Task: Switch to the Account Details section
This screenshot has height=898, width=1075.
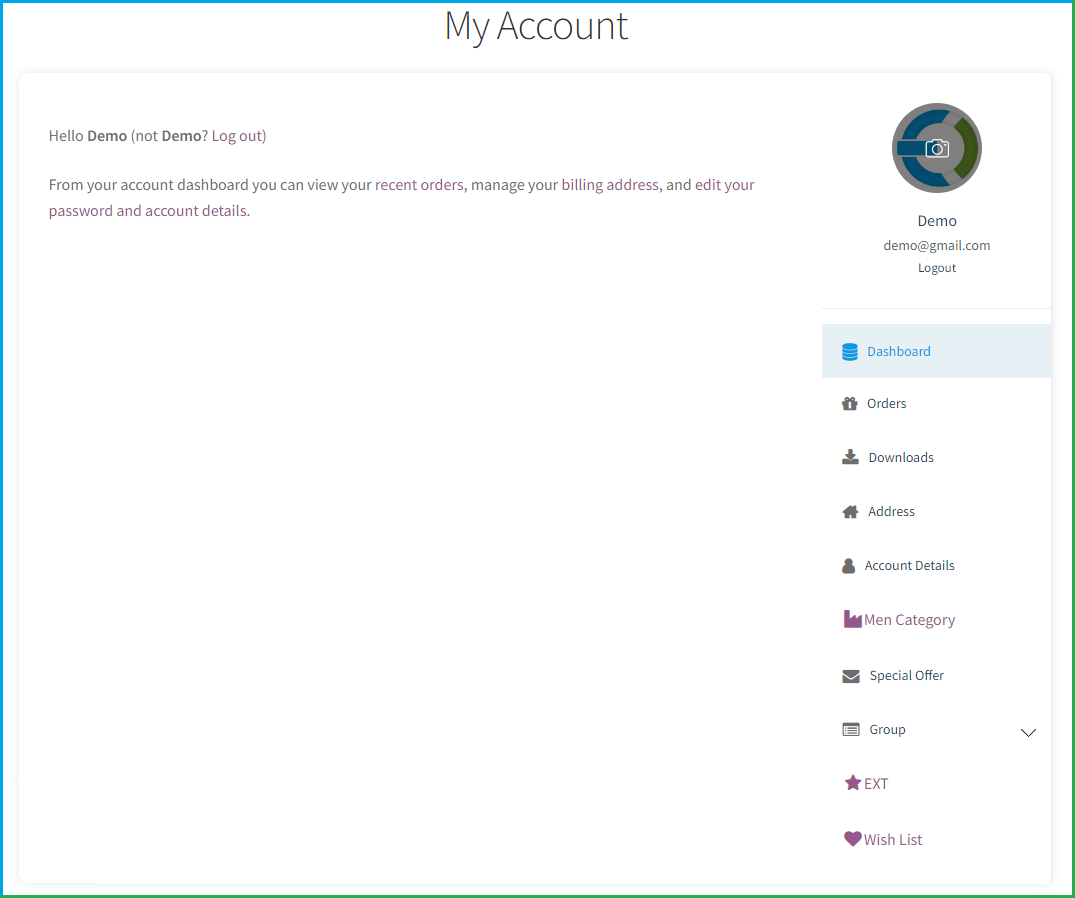Action: [x=909, y=564]
